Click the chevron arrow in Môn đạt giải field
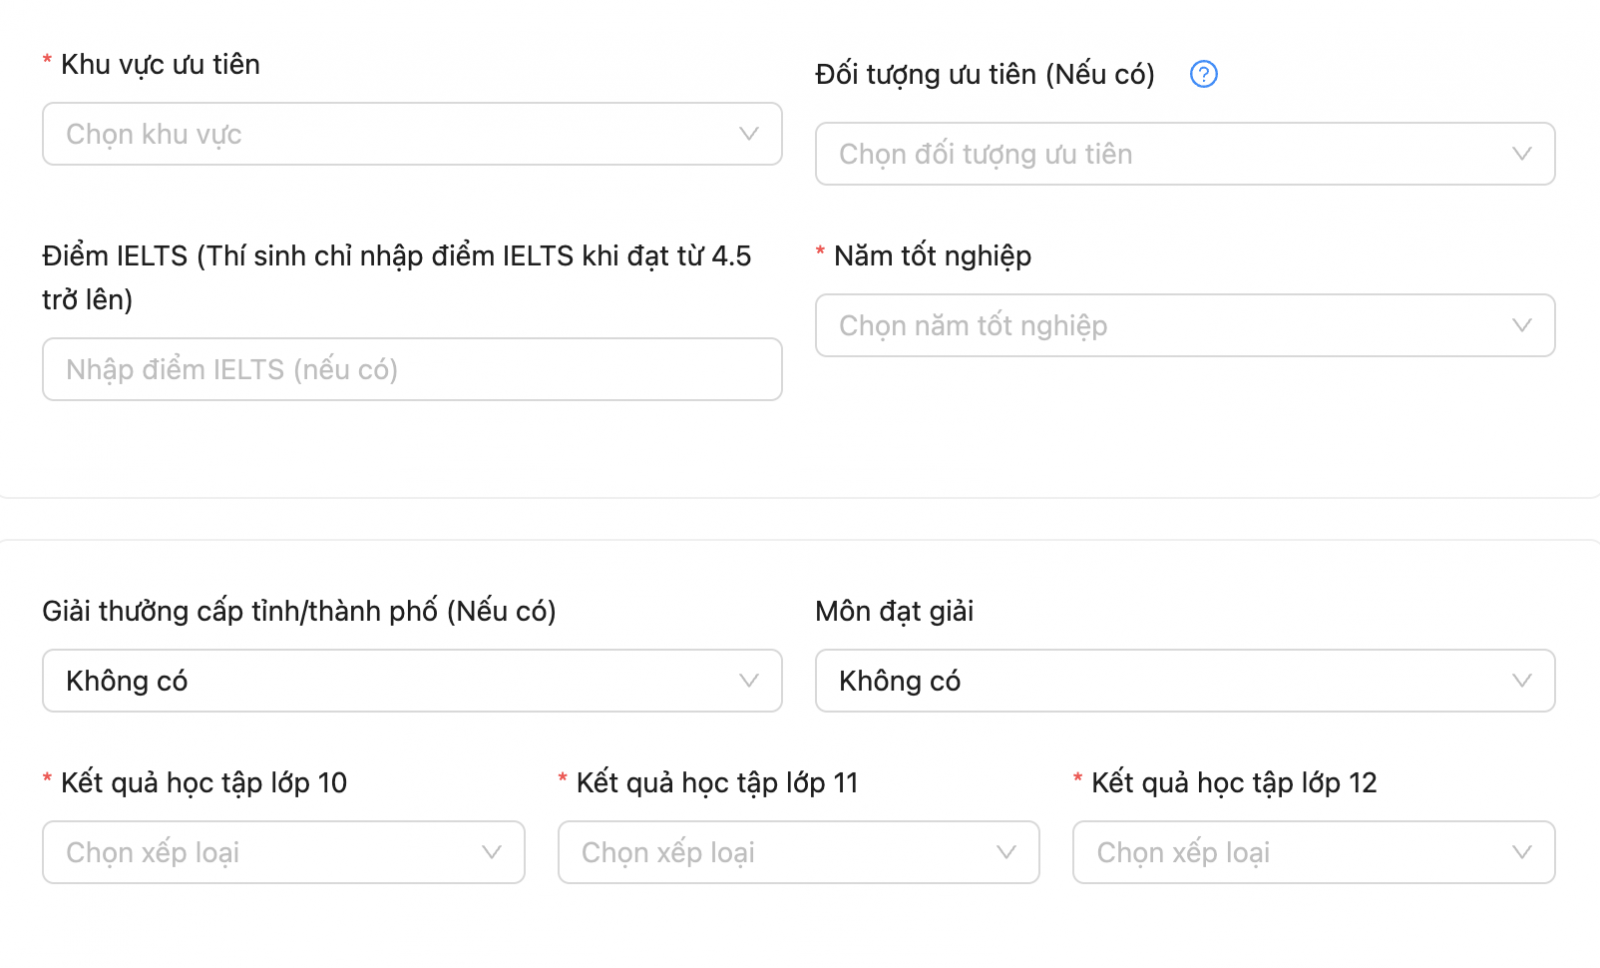1600x968 pixels. pos(1521,681)
